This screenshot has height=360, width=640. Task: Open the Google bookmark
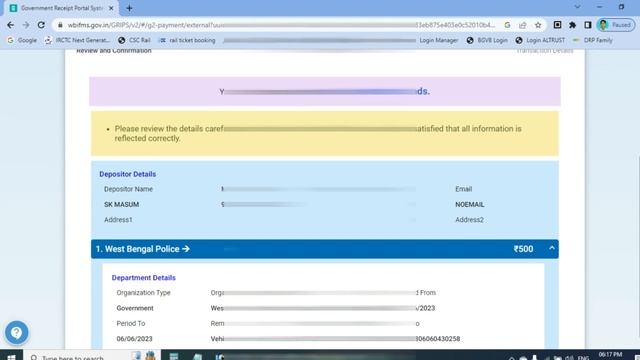22,40
